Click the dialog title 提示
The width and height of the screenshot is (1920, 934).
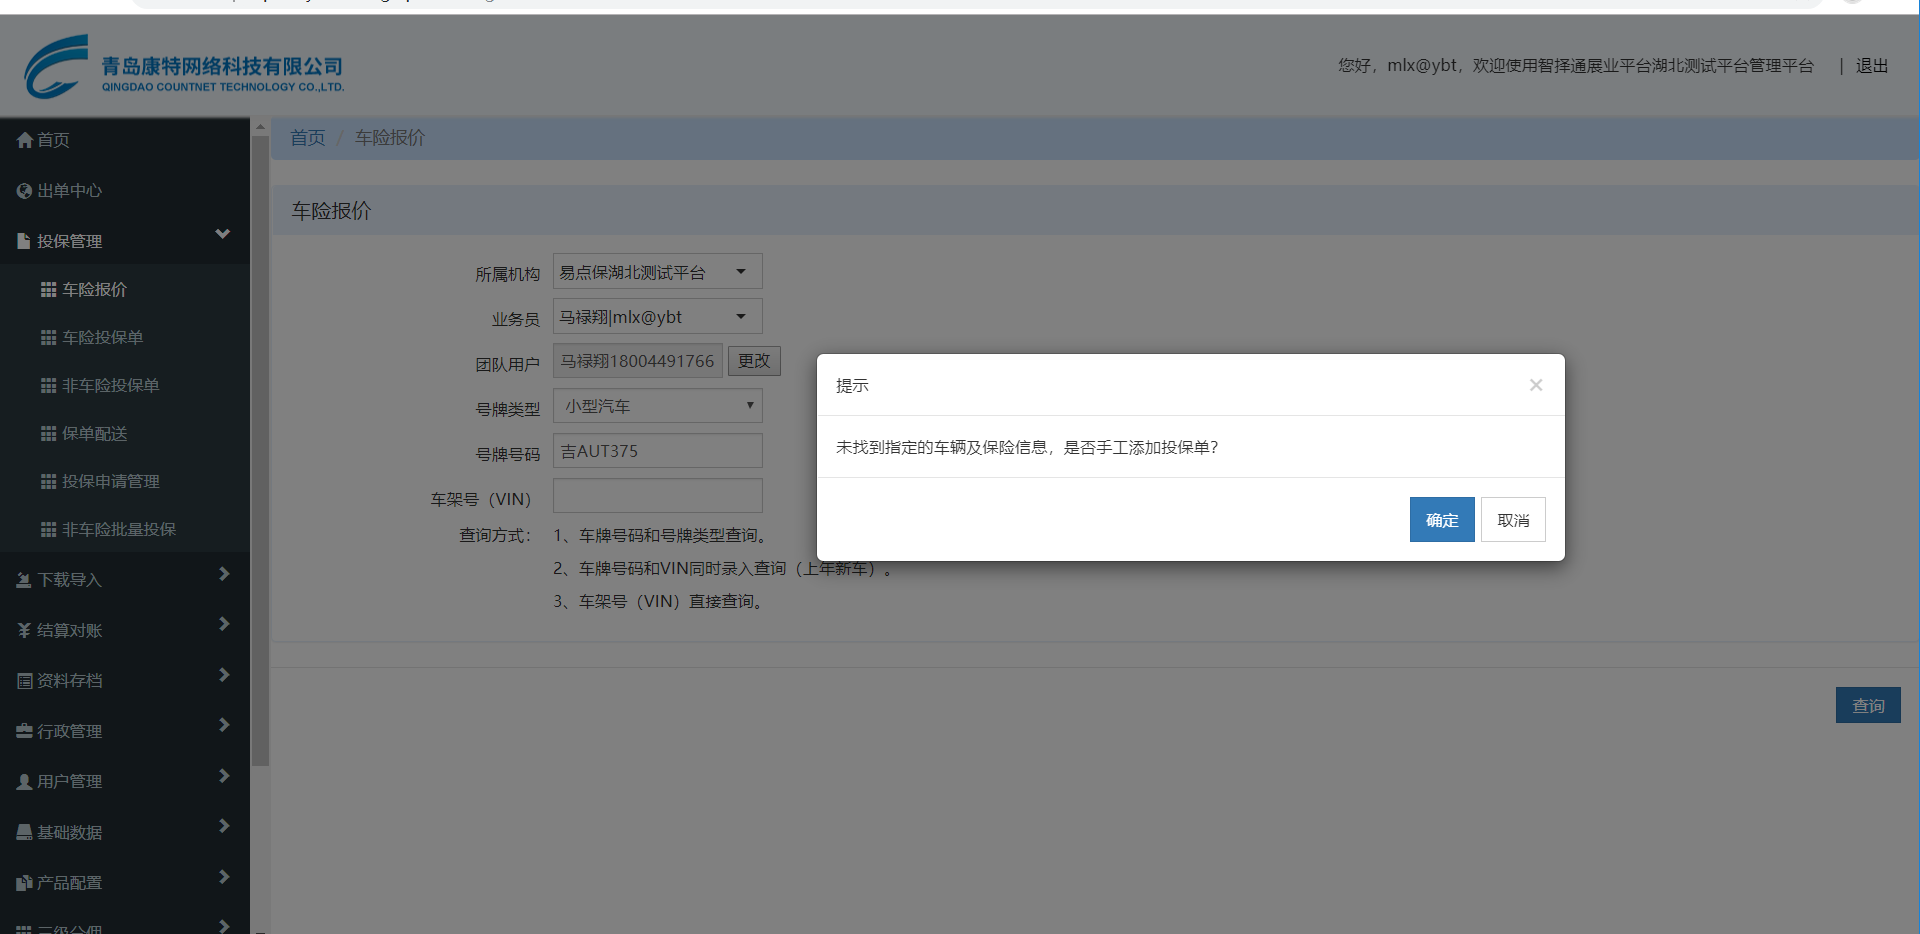pos(852,385)
